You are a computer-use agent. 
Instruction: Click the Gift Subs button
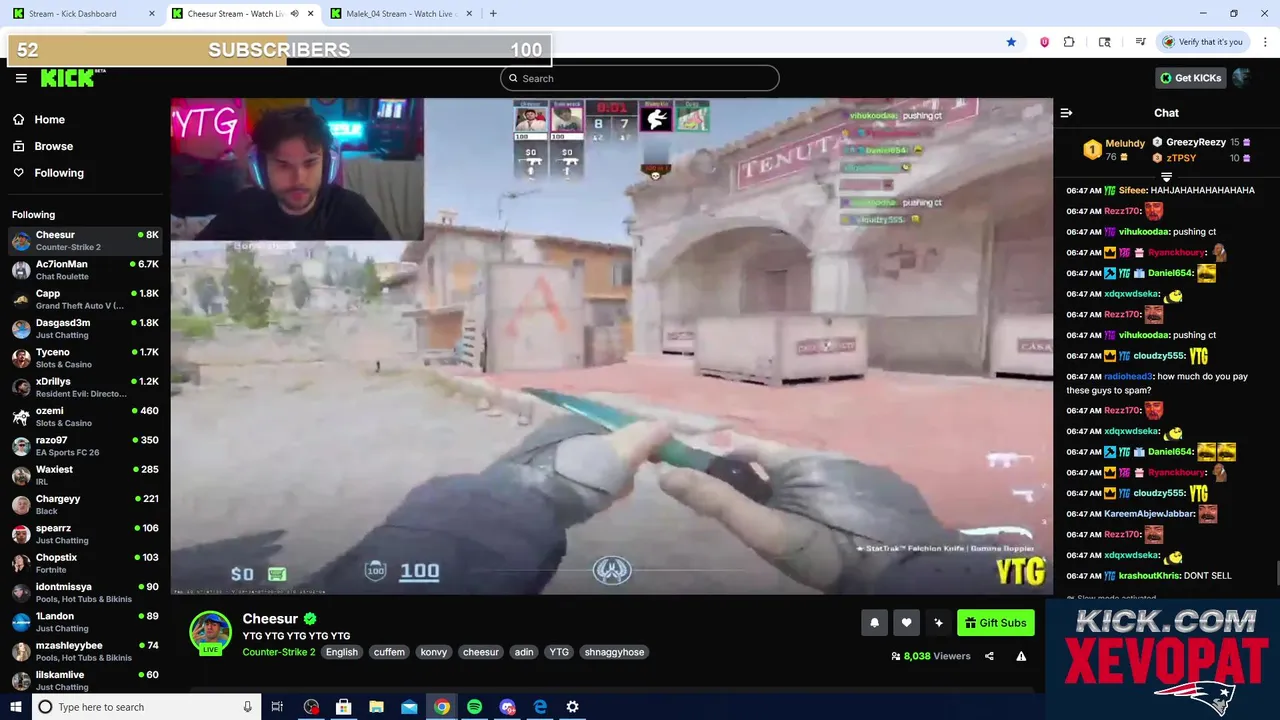point(995,623)
